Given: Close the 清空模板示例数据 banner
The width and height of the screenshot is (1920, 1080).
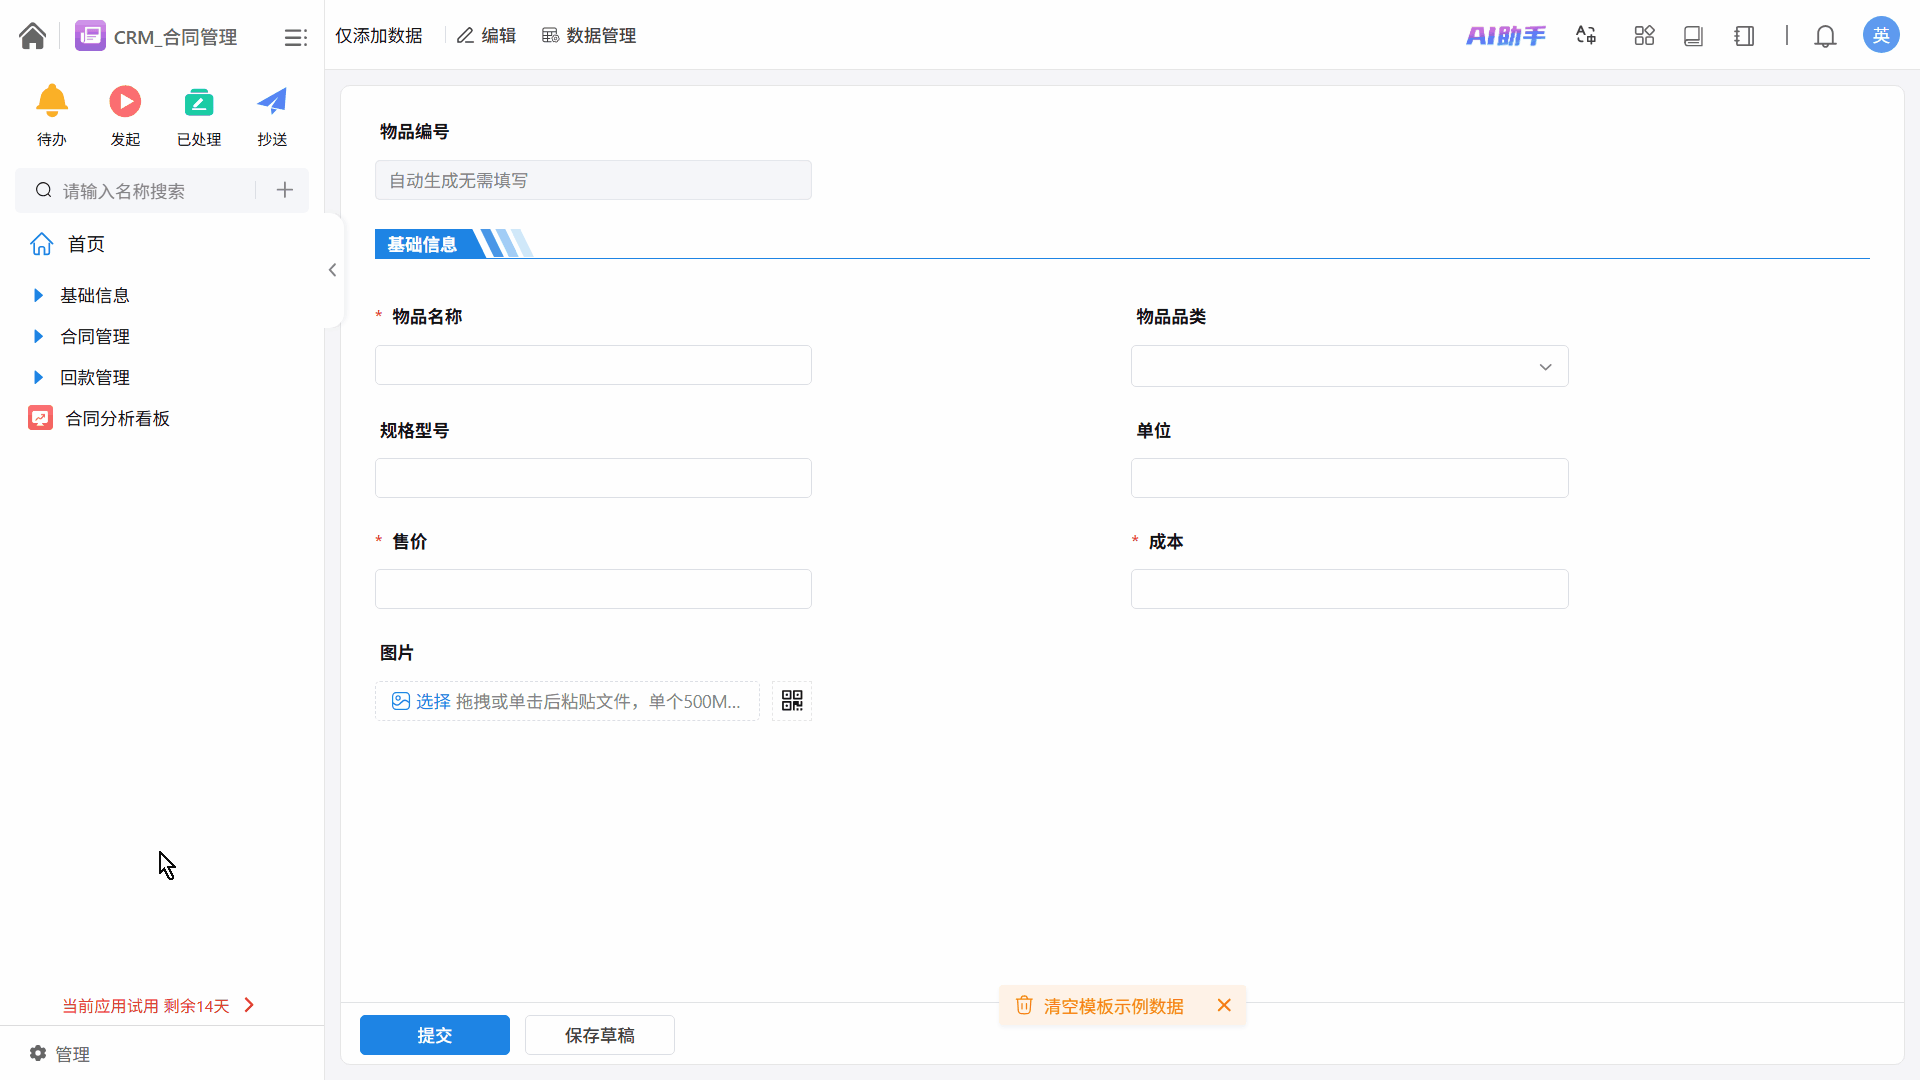Looking at the screenshot, I should click(1224, 1005).
